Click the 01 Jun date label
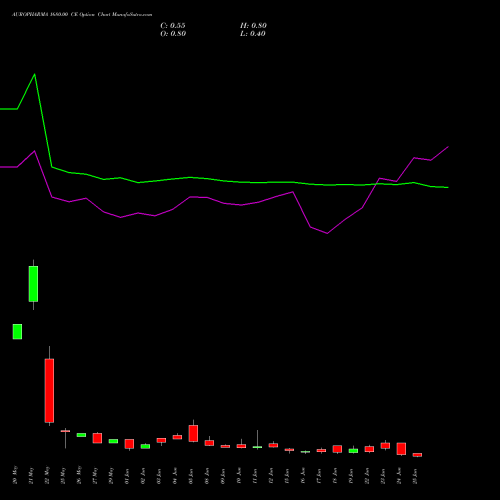 127,476
